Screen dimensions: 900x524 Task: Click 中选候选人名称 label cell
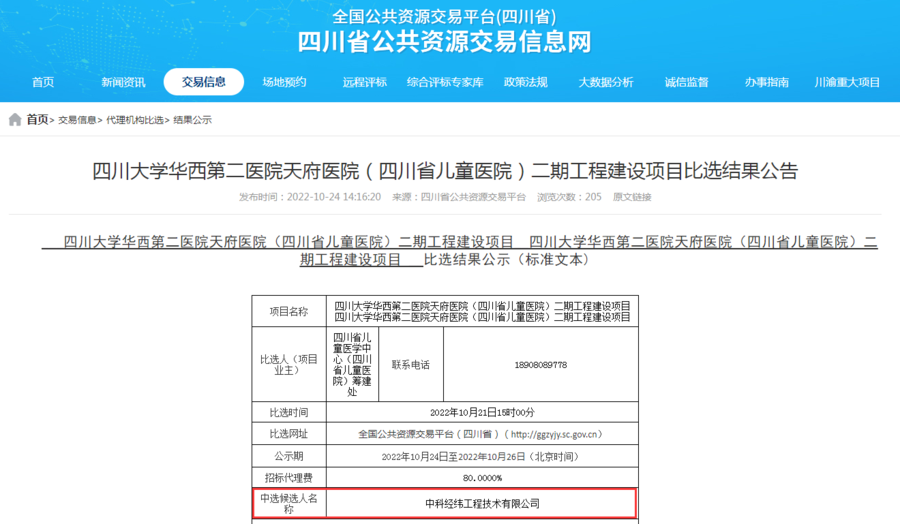(290, 503)
